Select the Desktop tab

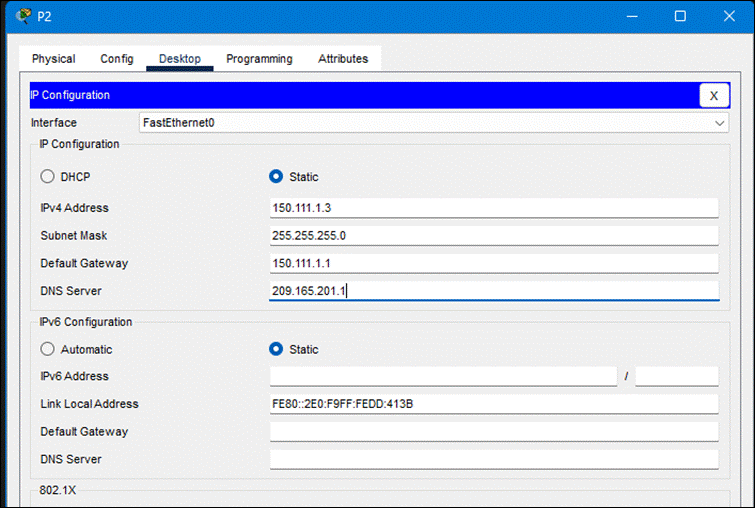pos(180,59)
